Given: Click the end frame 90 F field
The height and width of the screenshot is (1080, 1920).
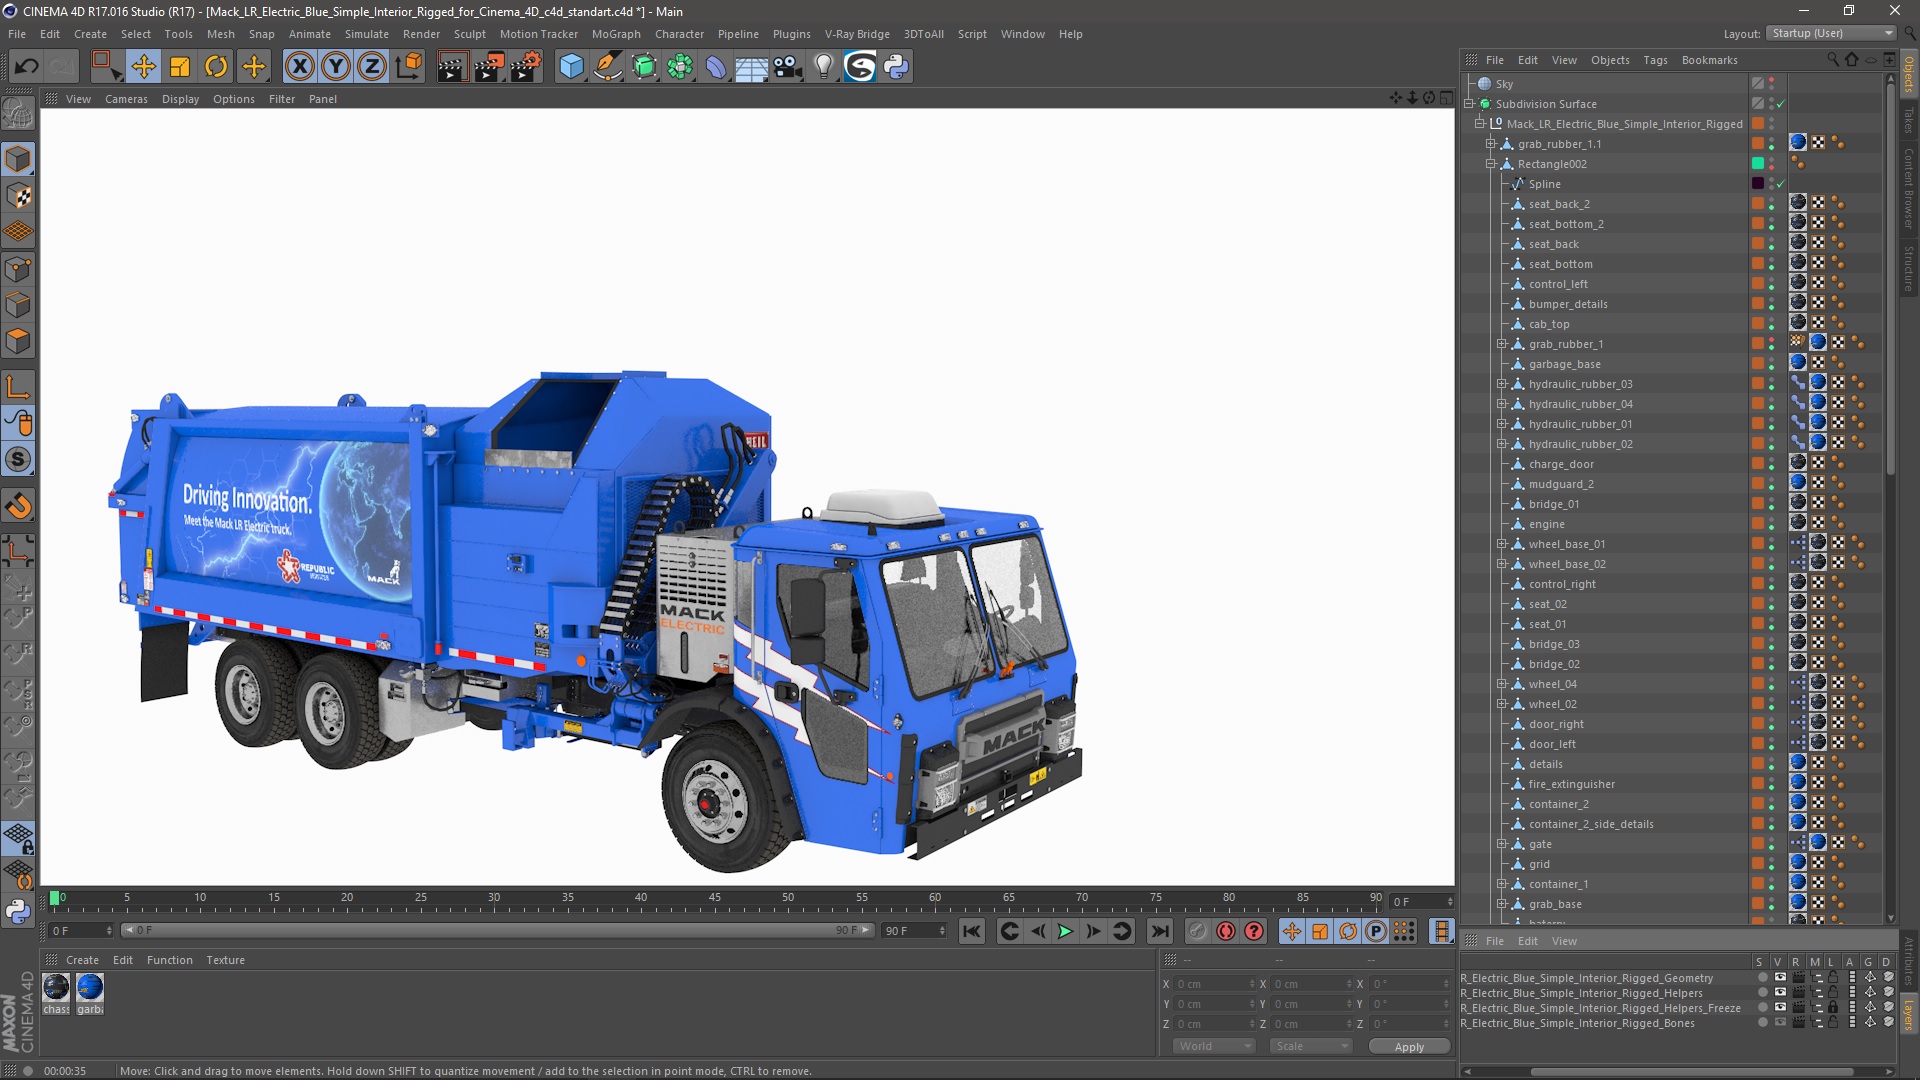Looking at the screenshot, I should click(914, 931).
